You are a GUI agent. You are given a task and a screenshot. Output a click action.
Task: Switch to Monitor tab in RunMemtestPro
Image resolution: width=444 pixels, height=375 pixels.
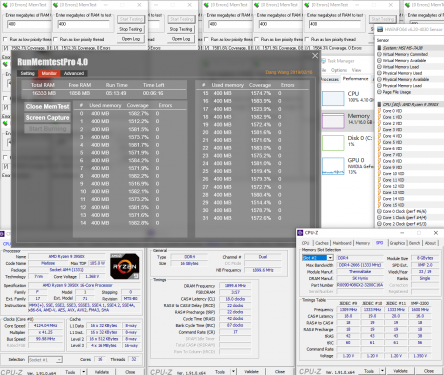tap(49, 73)
